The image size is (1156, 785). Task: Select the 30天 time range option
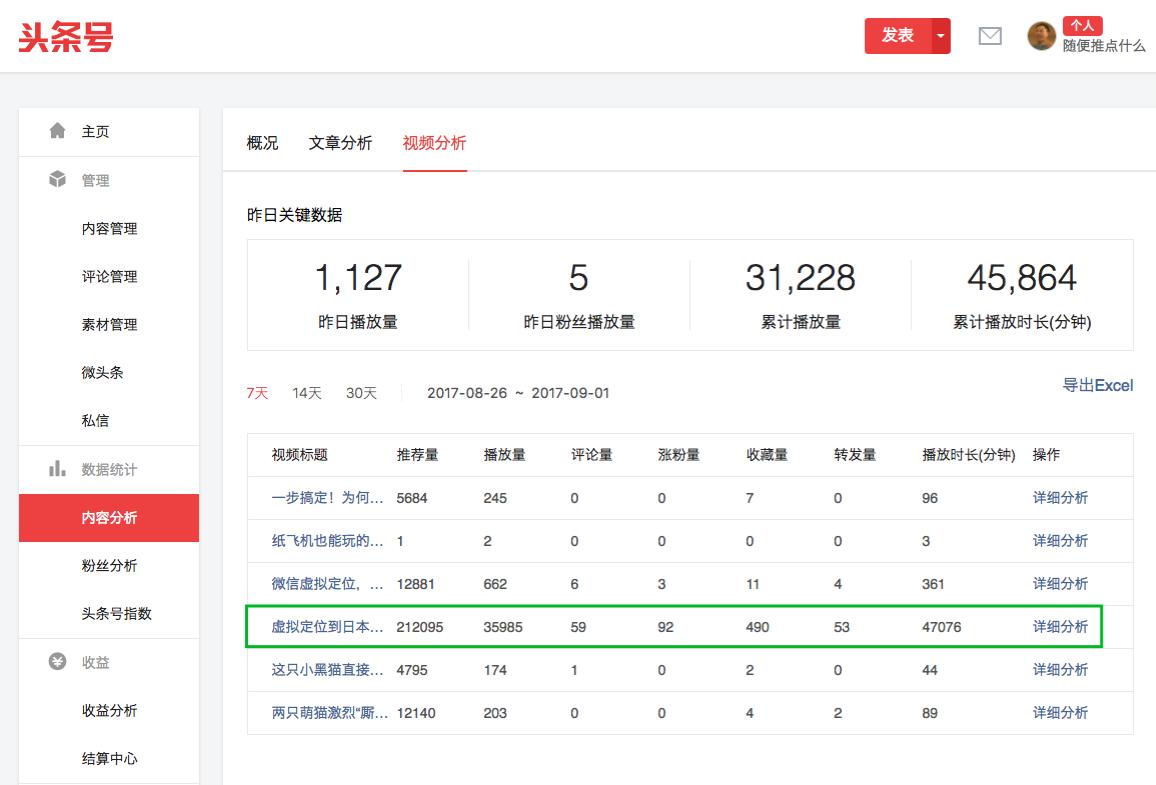[361, 394]
